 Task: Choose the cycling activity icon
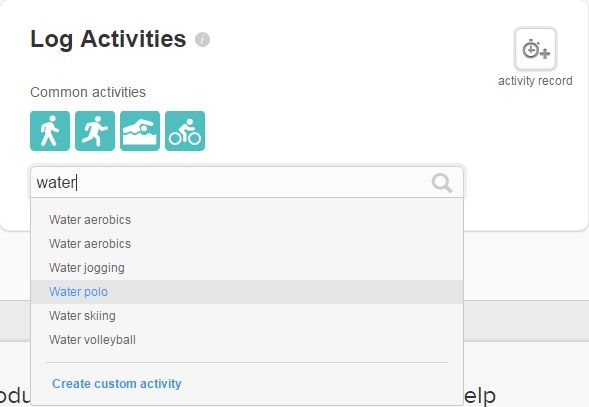185,131
